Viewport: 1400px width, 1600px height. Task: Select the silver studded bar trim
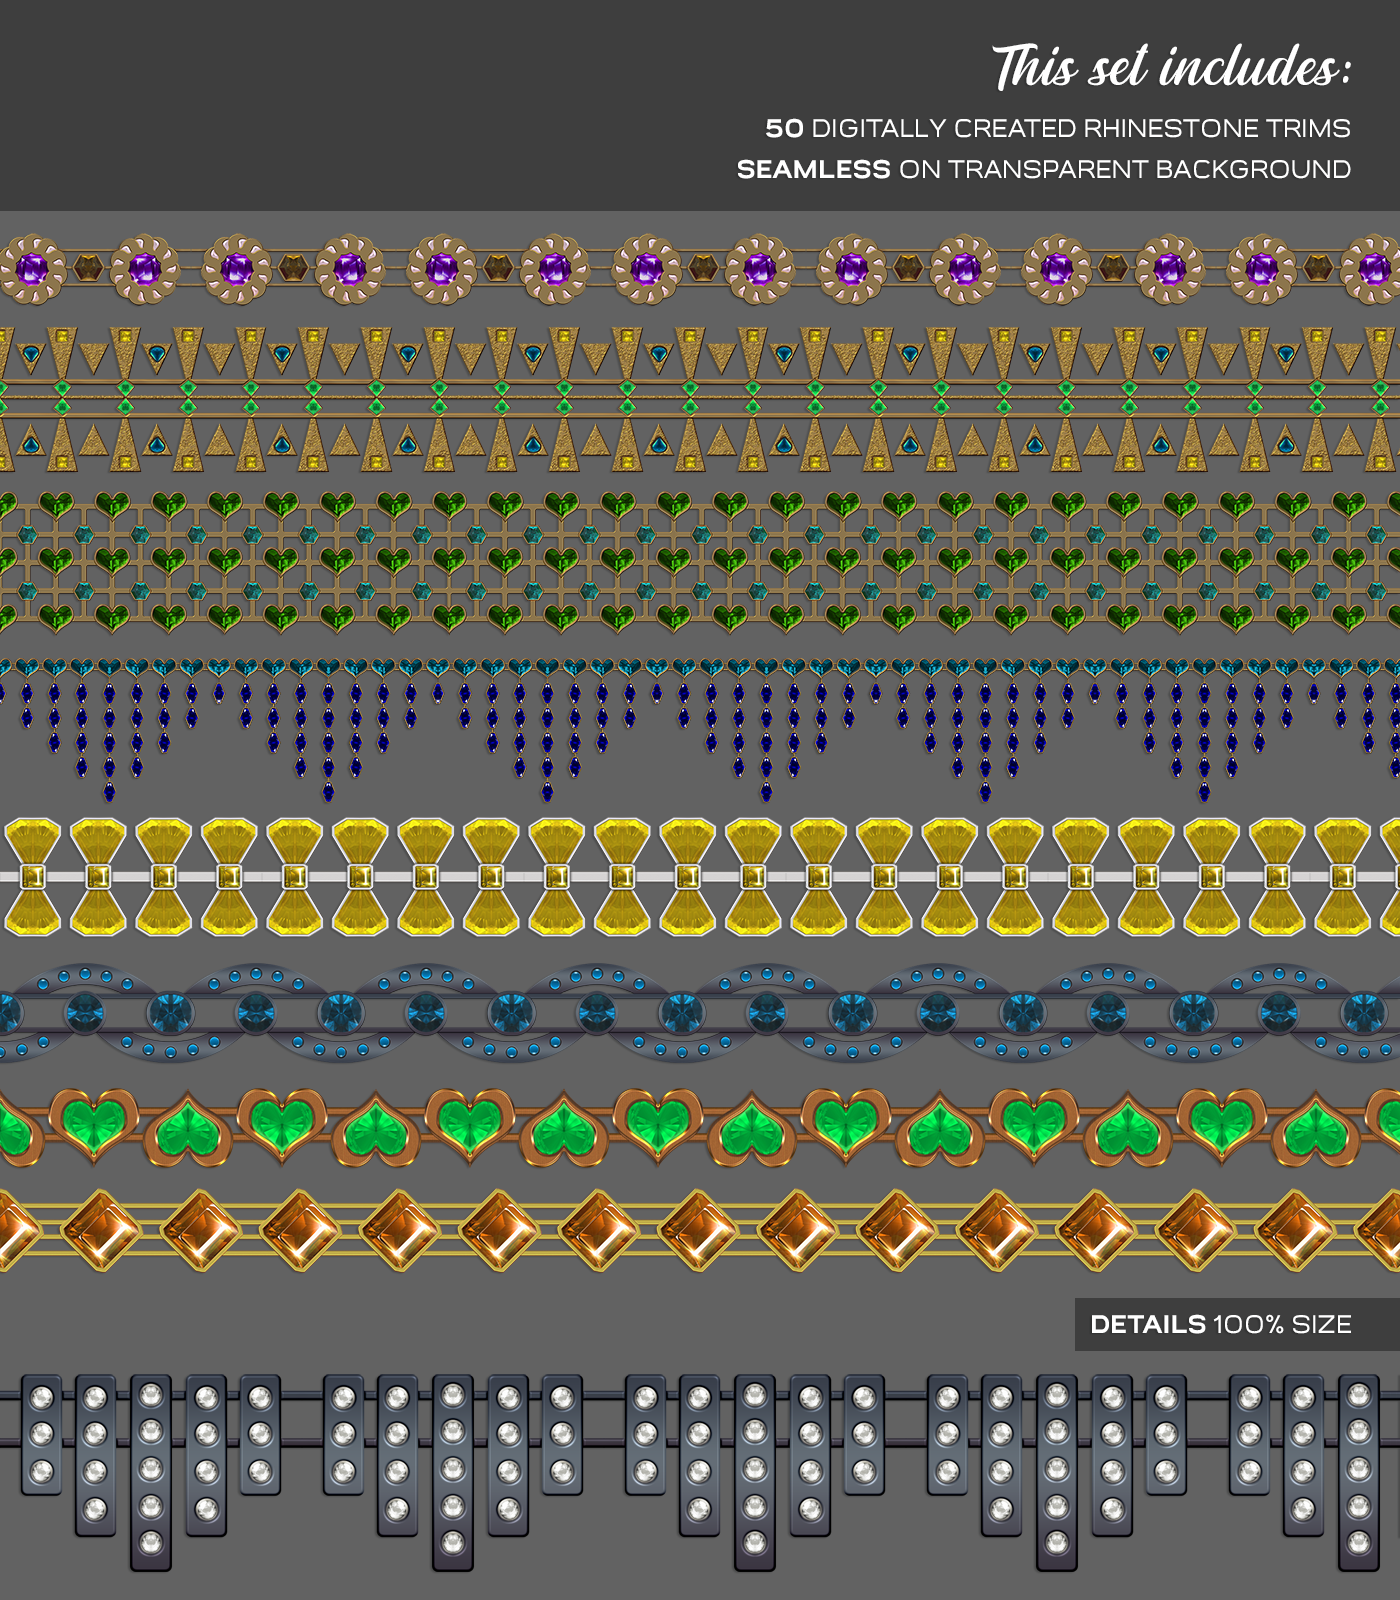coord(700,1472)
